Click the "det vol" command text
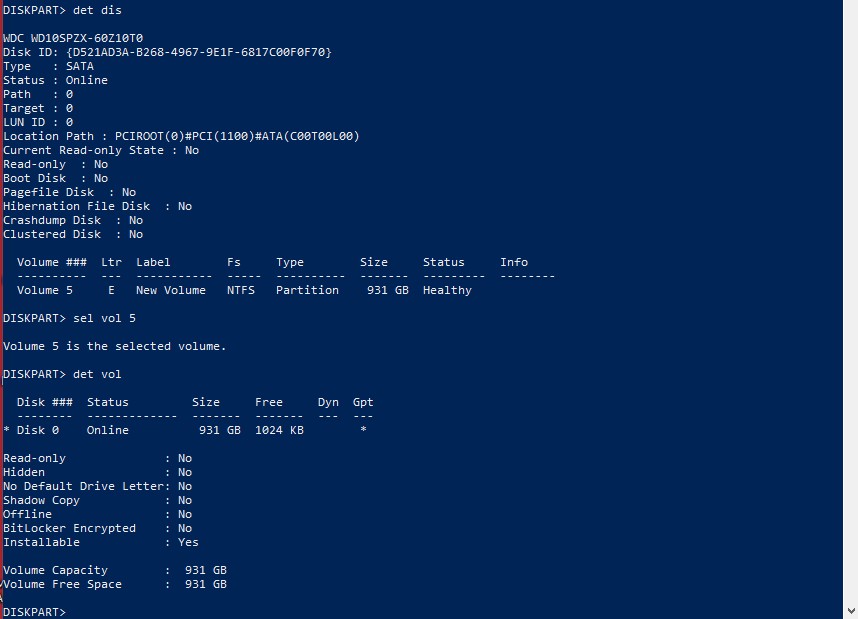 tap(98, 374)
